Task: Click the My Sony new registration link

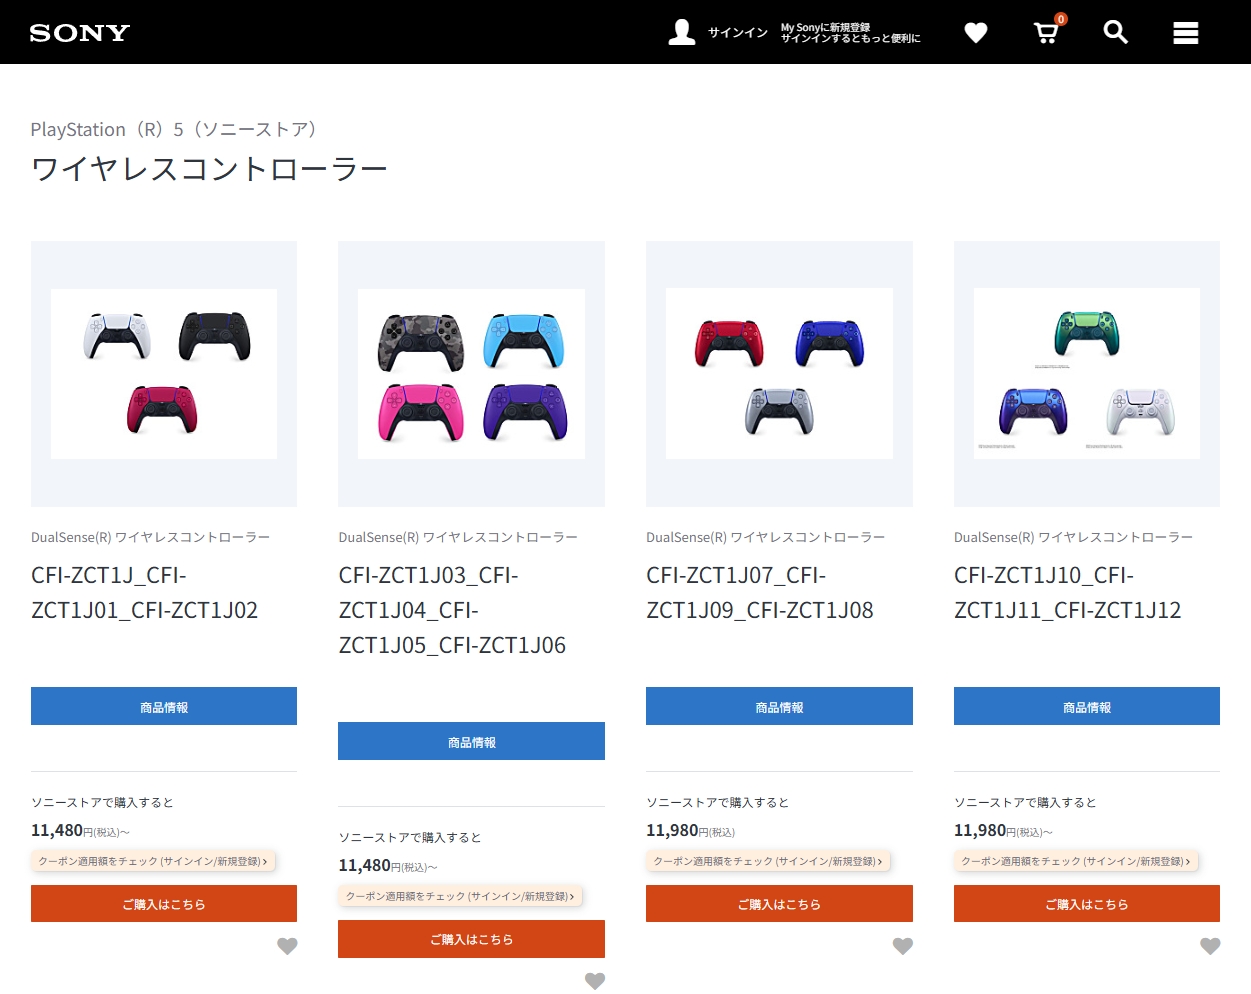Action: click(x=850, y=33)
